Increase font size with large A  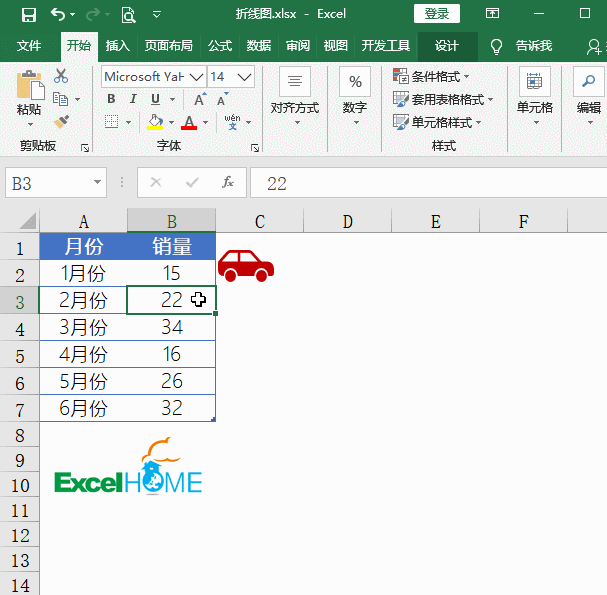coord(200,99)
